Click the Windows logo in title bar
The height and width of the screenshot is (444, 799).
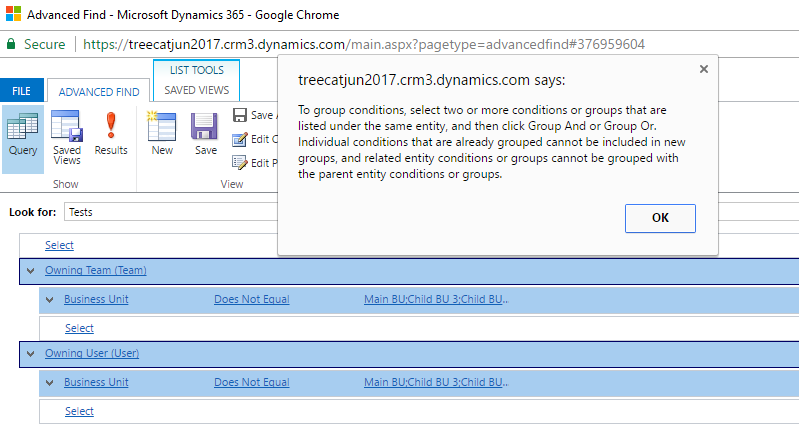13,14
